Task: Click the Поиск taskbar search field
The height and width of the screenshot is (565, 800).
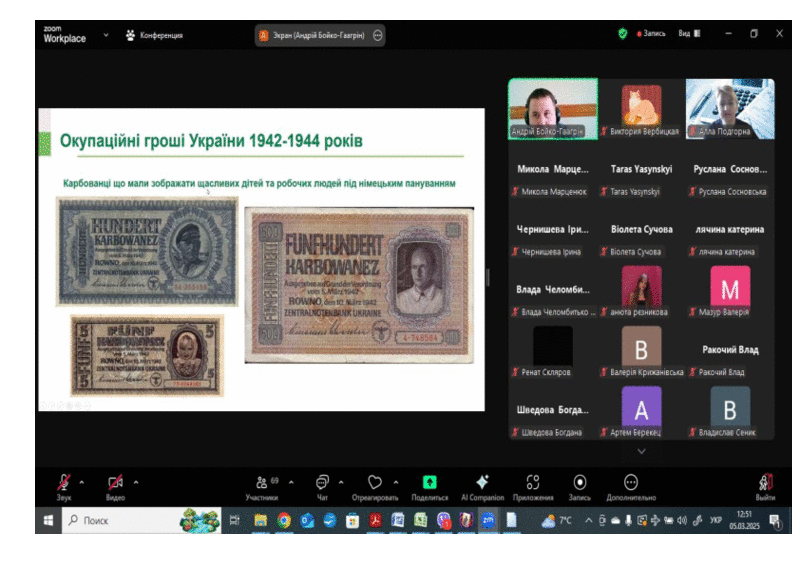Action: (x=141, y=520)
